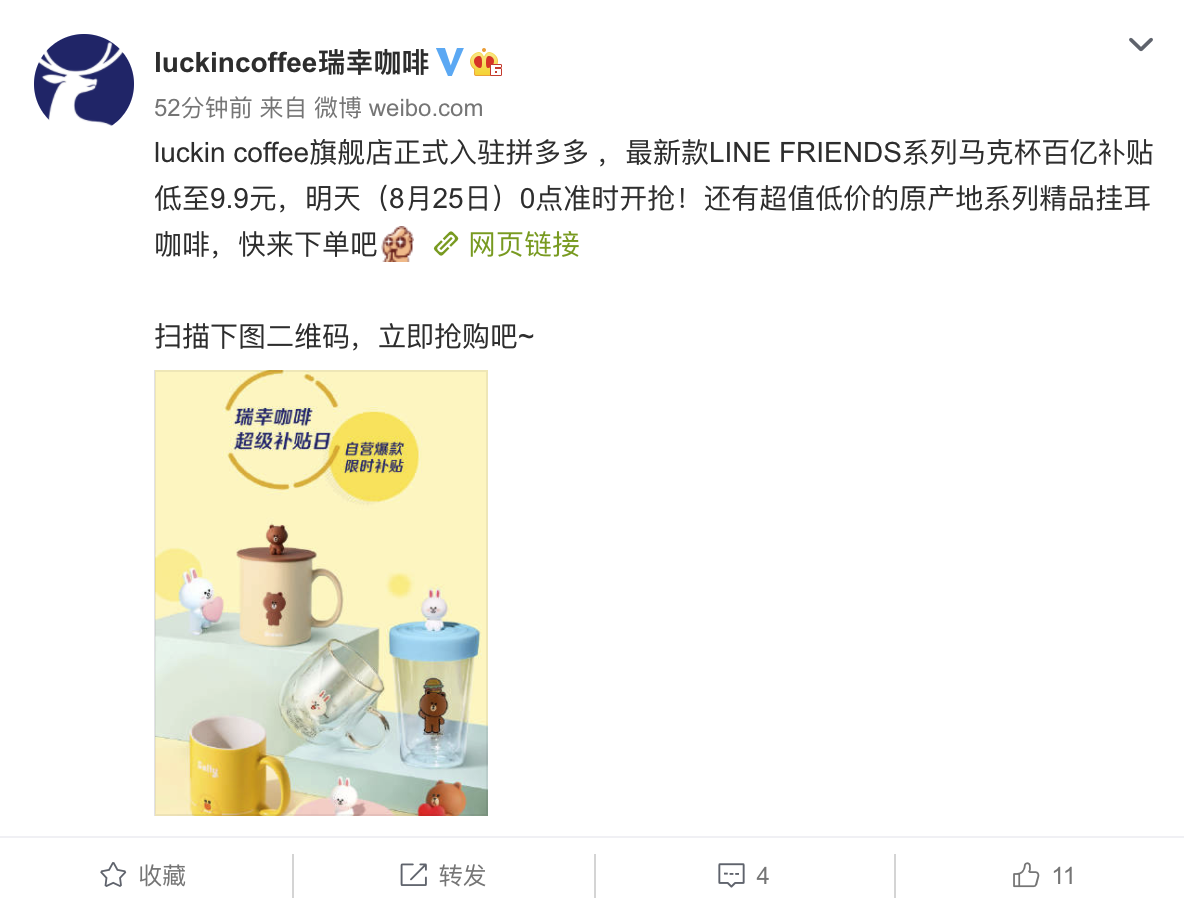Click the comment count 4
1184x910 pixels.
763,876
